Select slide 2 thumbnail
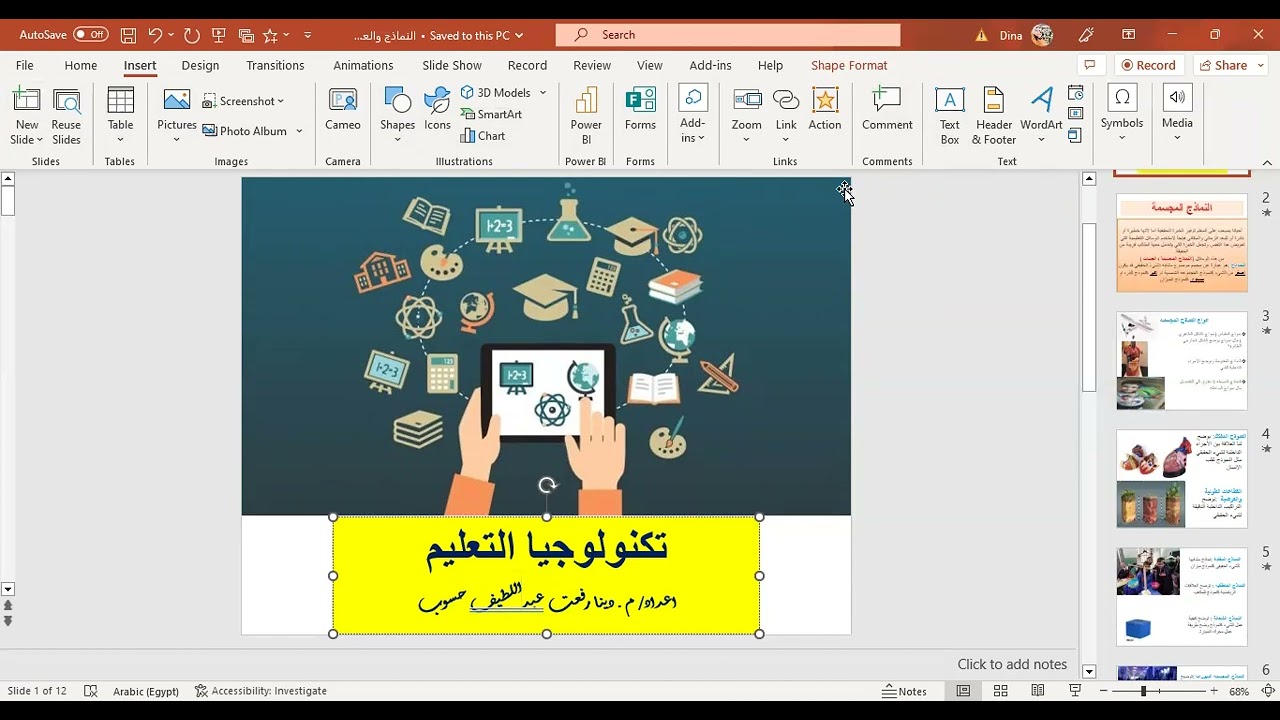Viewport: 1280px width, 720px height. [1182, 242]
